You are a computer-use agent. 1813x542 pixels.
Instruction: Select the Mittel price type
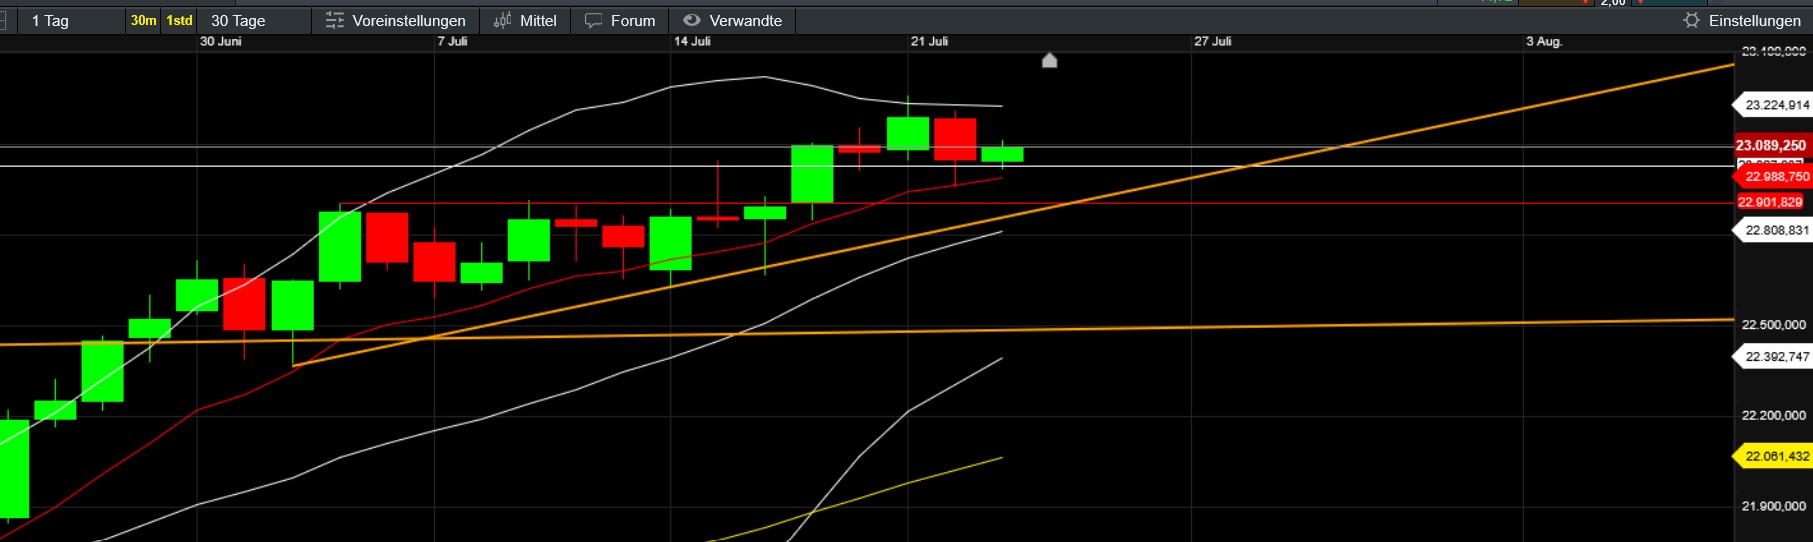tap(525, 21)
